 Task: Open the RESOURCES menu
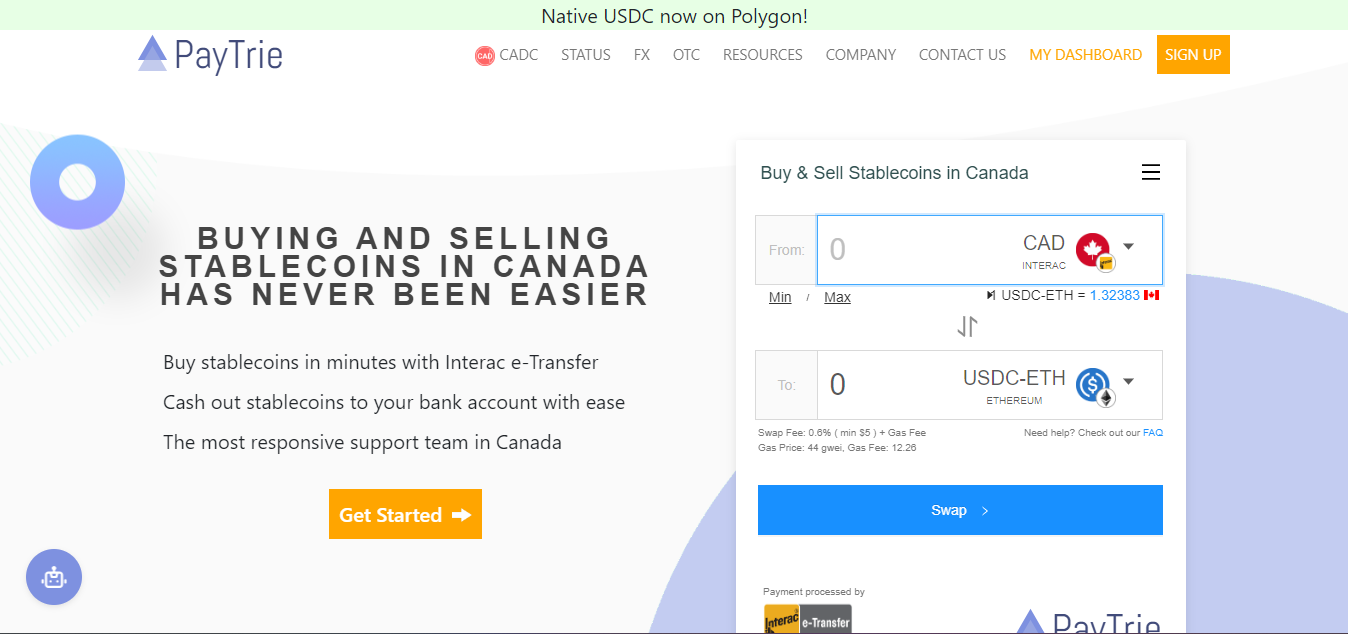pyautogui.click(x=763, y=55)
